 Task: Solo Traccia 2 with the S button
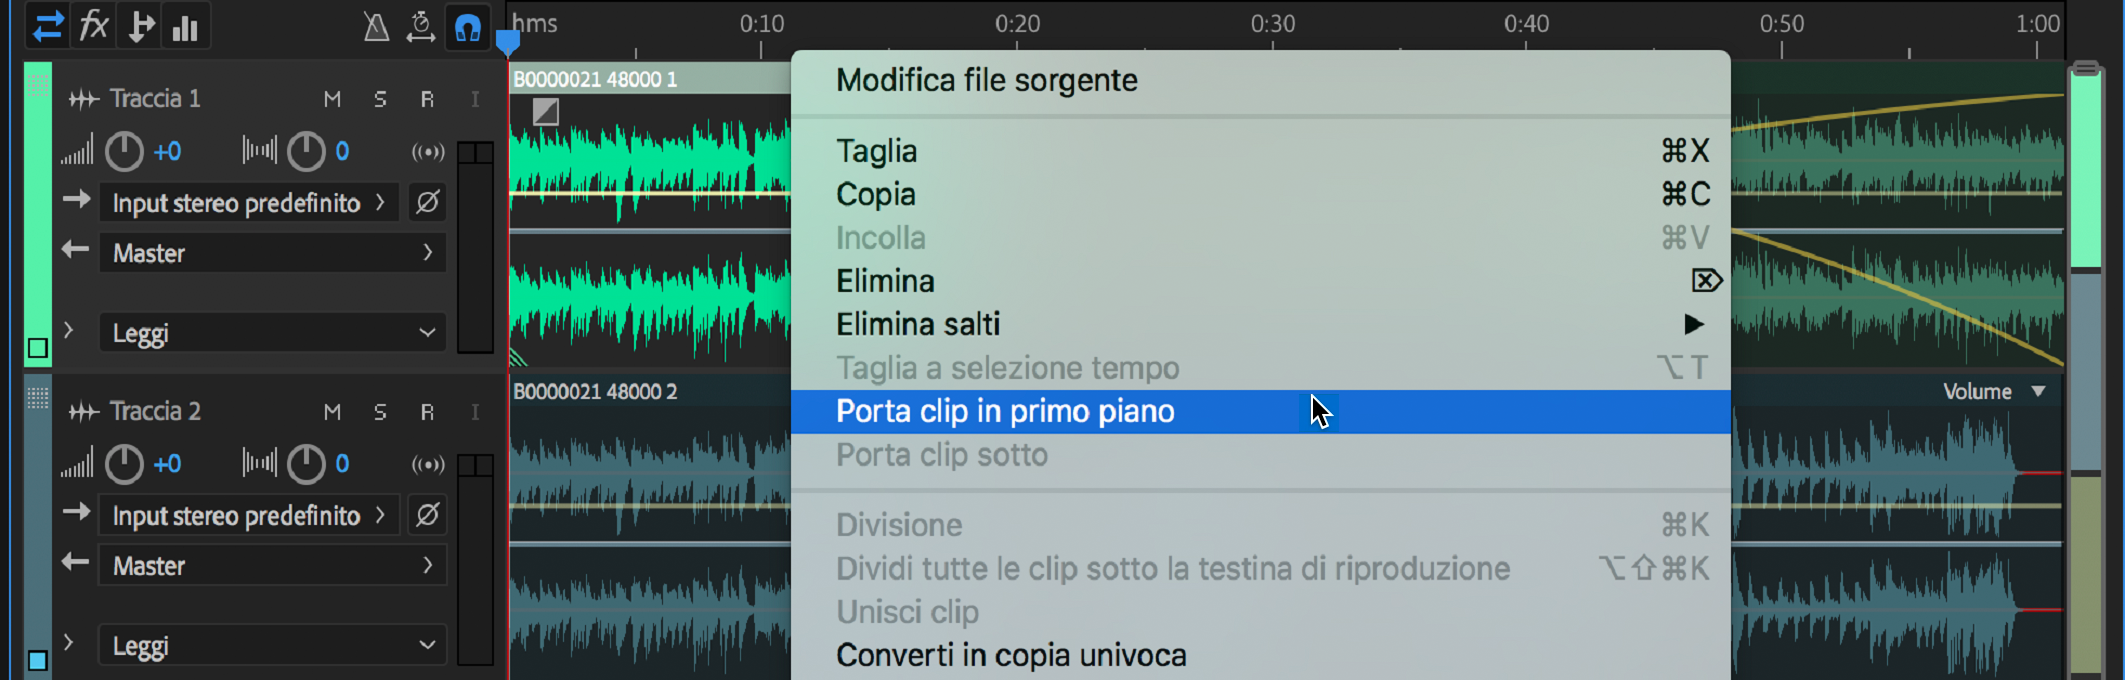[x=380, y=411]
